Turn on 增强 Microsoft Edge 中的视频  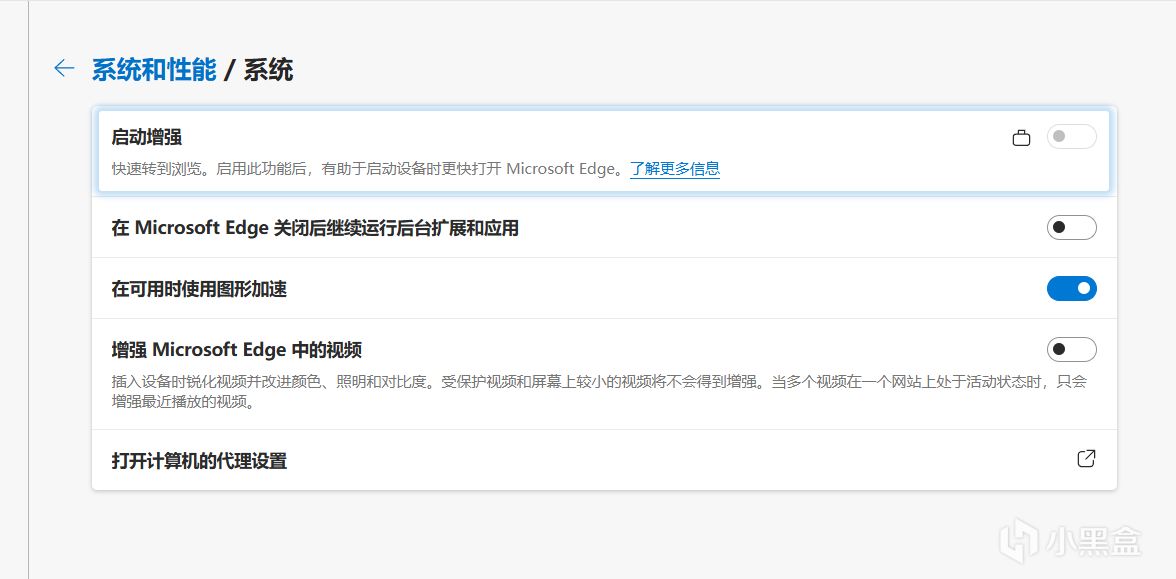click(x=1072, y=350)
